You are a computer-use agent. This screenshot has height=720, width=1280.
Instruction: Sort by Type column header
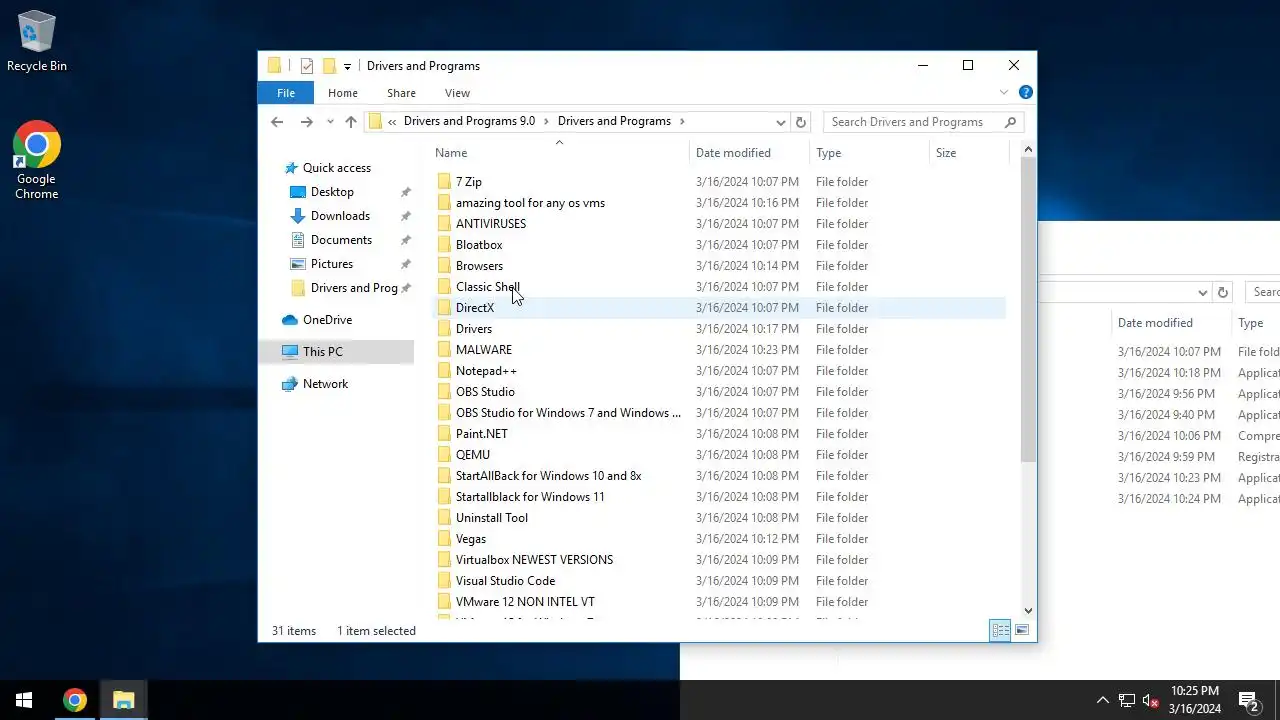coord(869,153)
